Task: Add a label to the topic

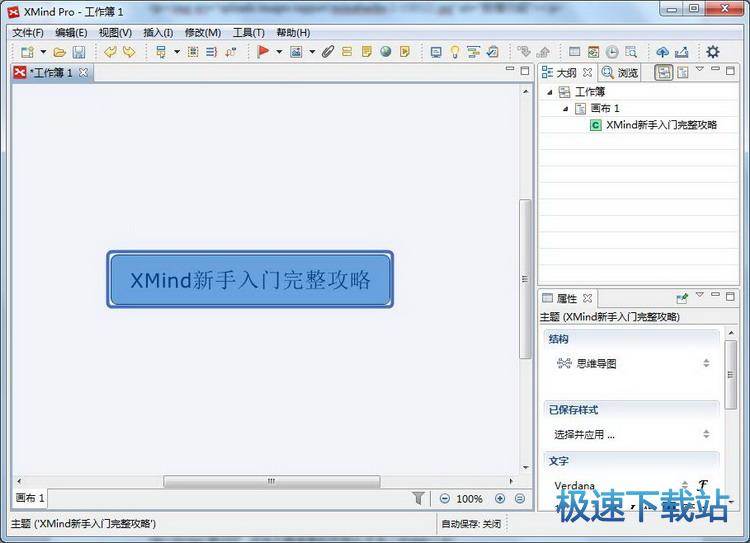Action: click(x=347, y=52)
